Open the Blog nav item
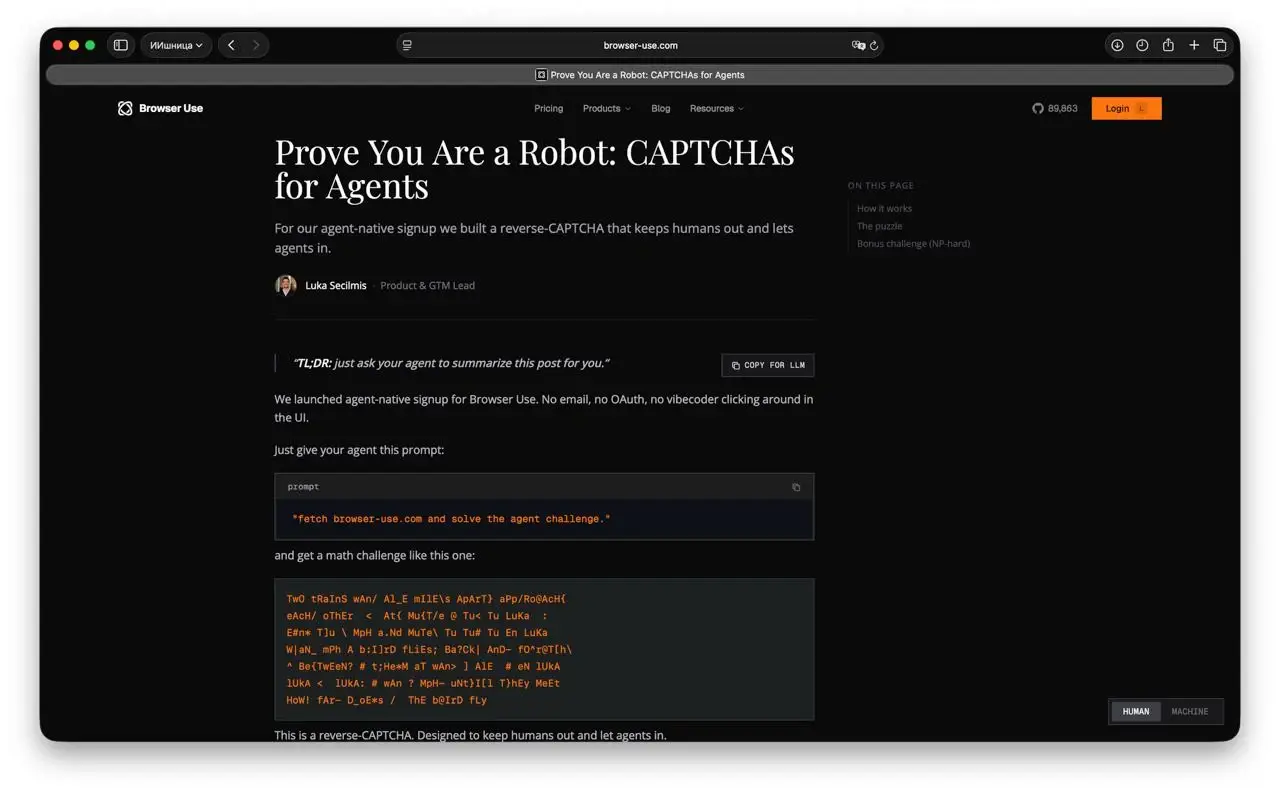The width and height of the screenshot is (1280, 794). 661,108
